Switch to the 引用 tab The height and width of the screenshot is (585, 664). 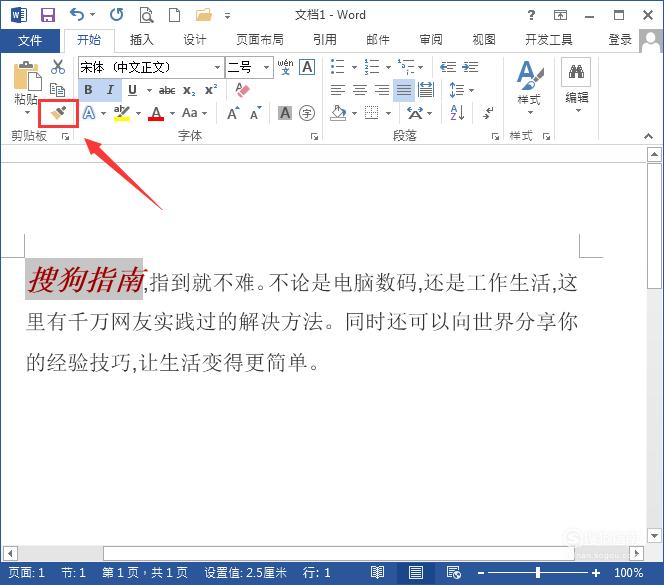[x=325, y=40]
